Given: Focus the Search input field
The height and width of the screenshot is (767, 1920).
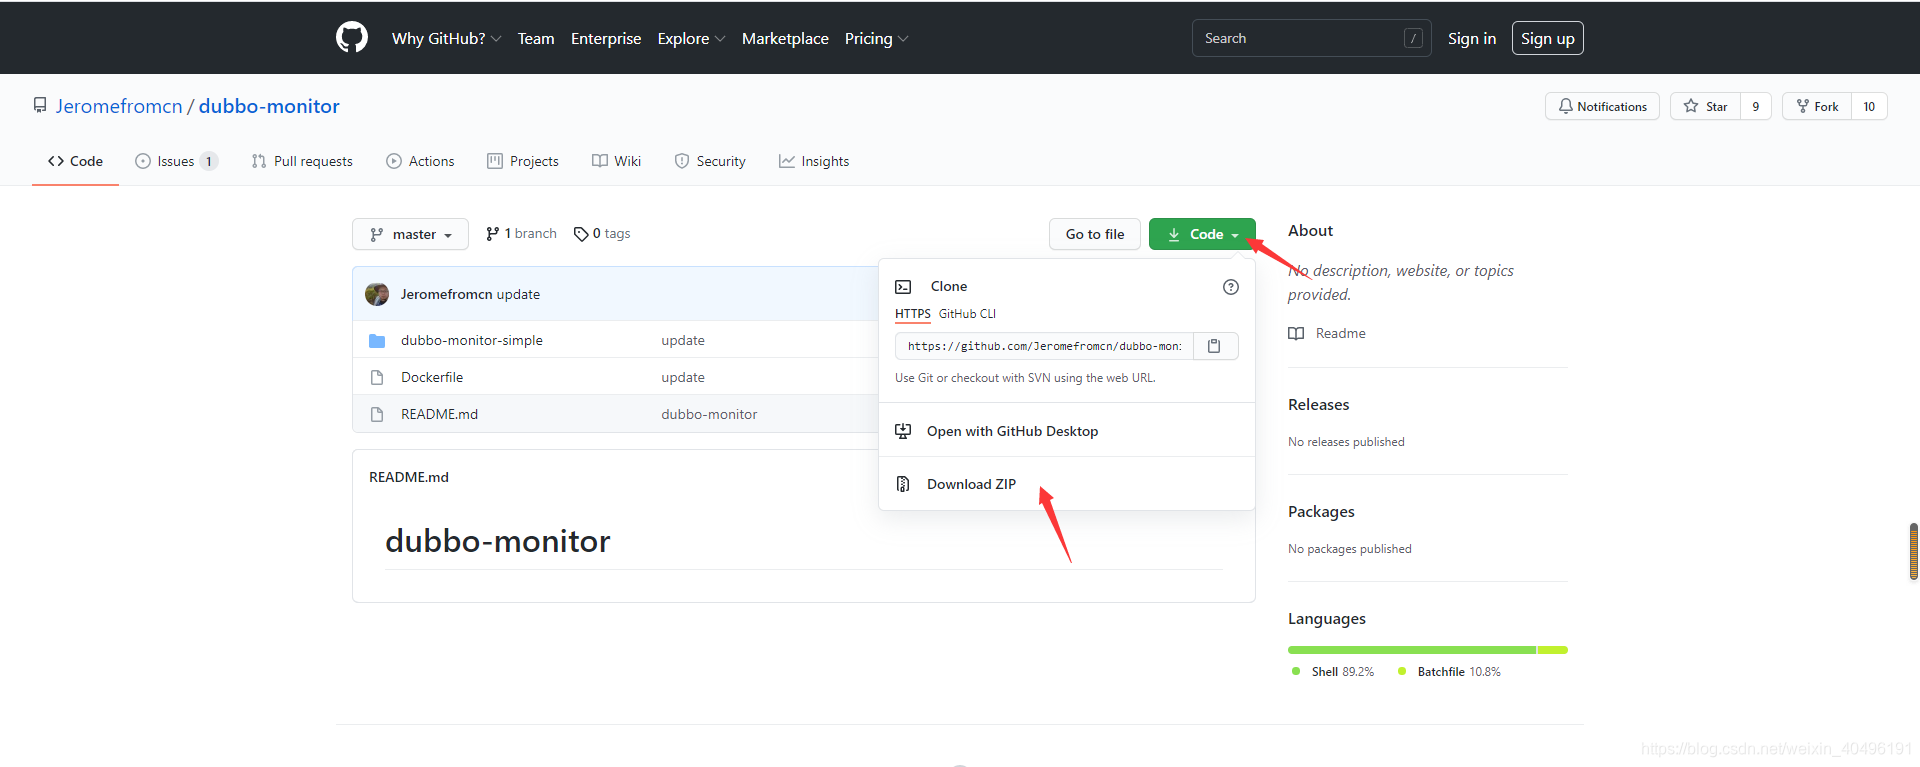Looking at the screenshot, I should pyautogui.click(x=1311, y=38).
